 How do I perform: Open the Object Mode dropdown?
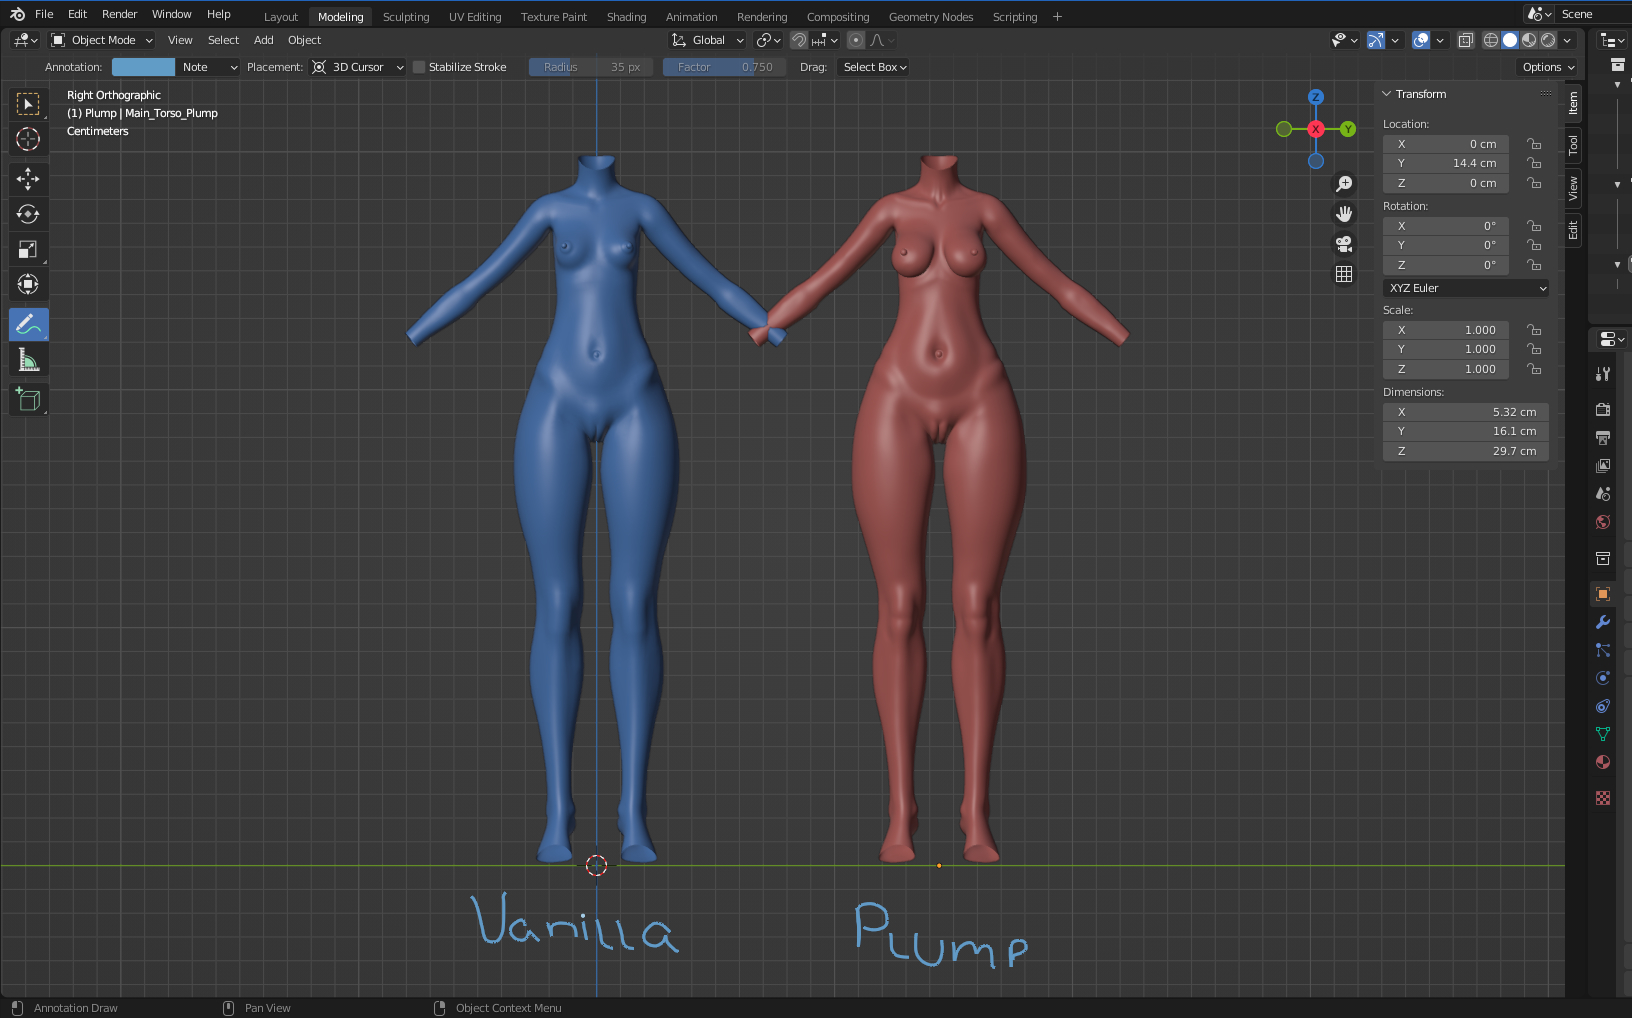tap(102, 40)
